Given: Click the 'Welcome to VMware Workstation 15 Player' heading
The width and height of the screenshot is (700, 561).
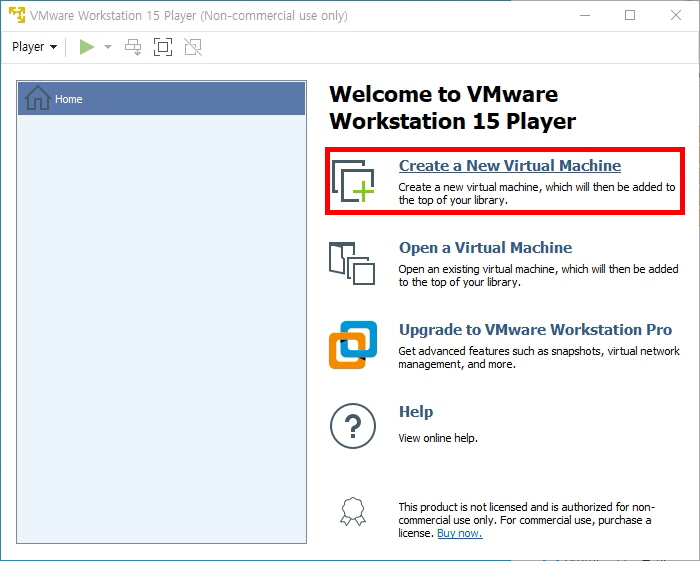Looking at the screenshot, I should [453, 108].
